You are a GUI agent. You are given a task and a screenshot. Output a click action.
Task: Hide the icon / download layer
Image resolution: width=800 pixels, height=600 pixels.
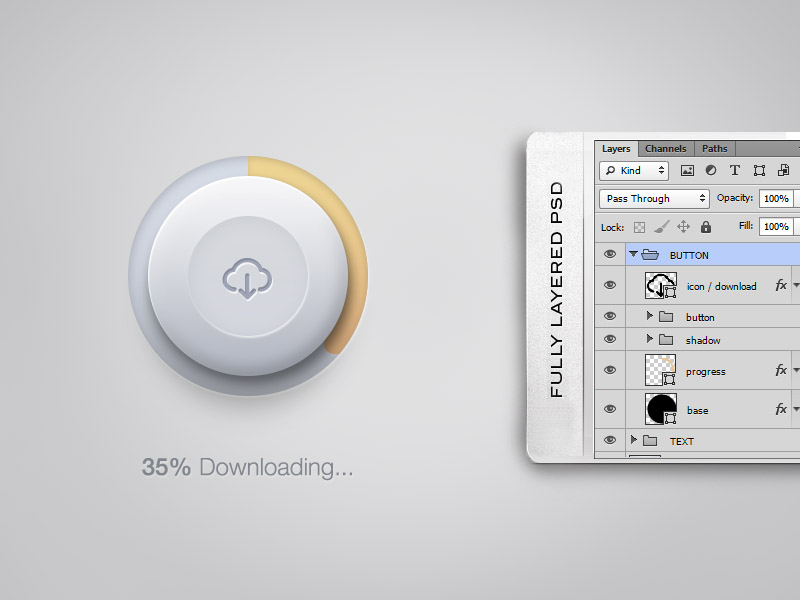click(610, 285)
